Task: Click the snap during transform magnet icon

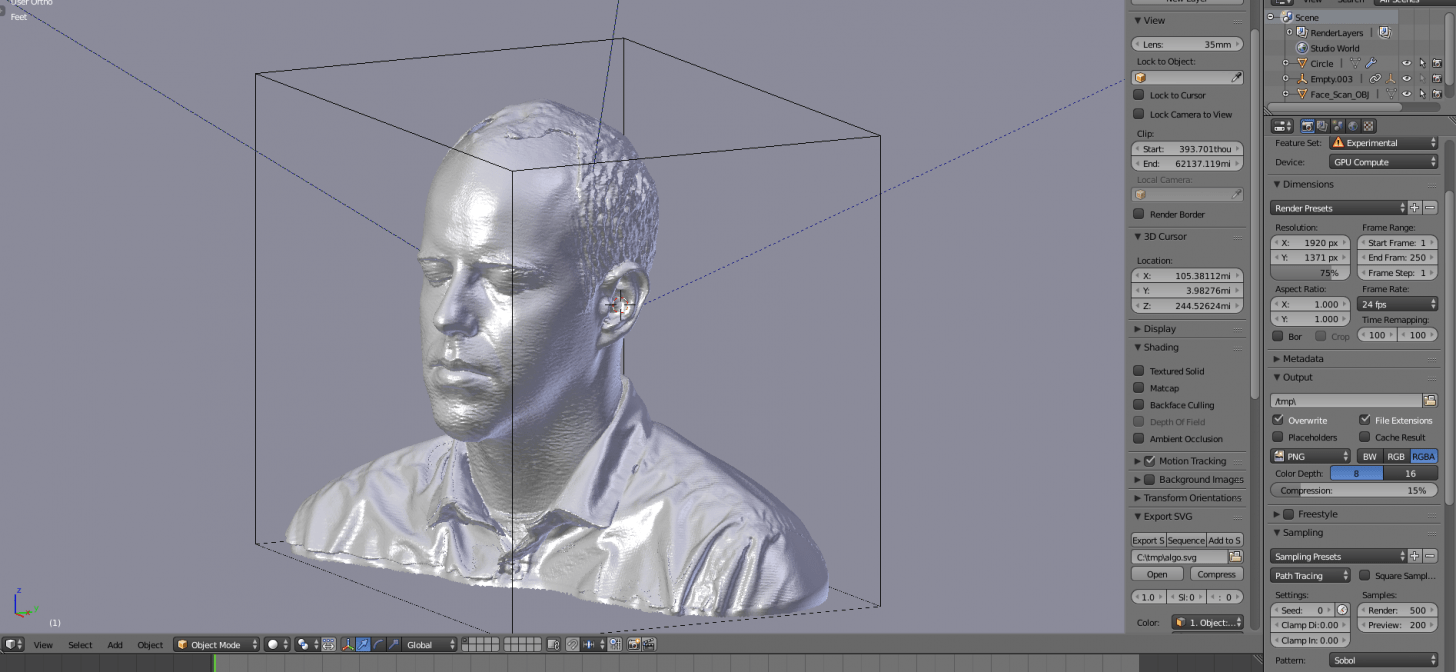Action: 572,645
